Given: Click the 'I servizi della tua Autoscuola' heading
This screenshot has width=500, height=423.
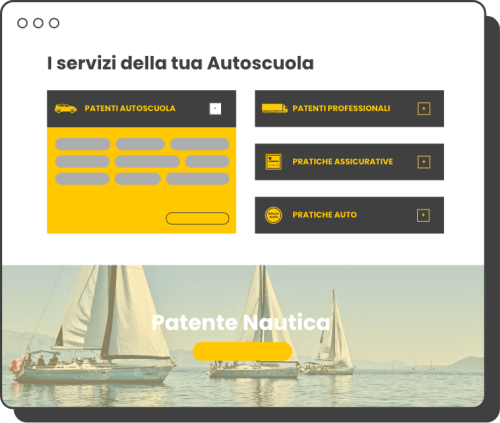Looking at the screenshot, I should (180, 63).
